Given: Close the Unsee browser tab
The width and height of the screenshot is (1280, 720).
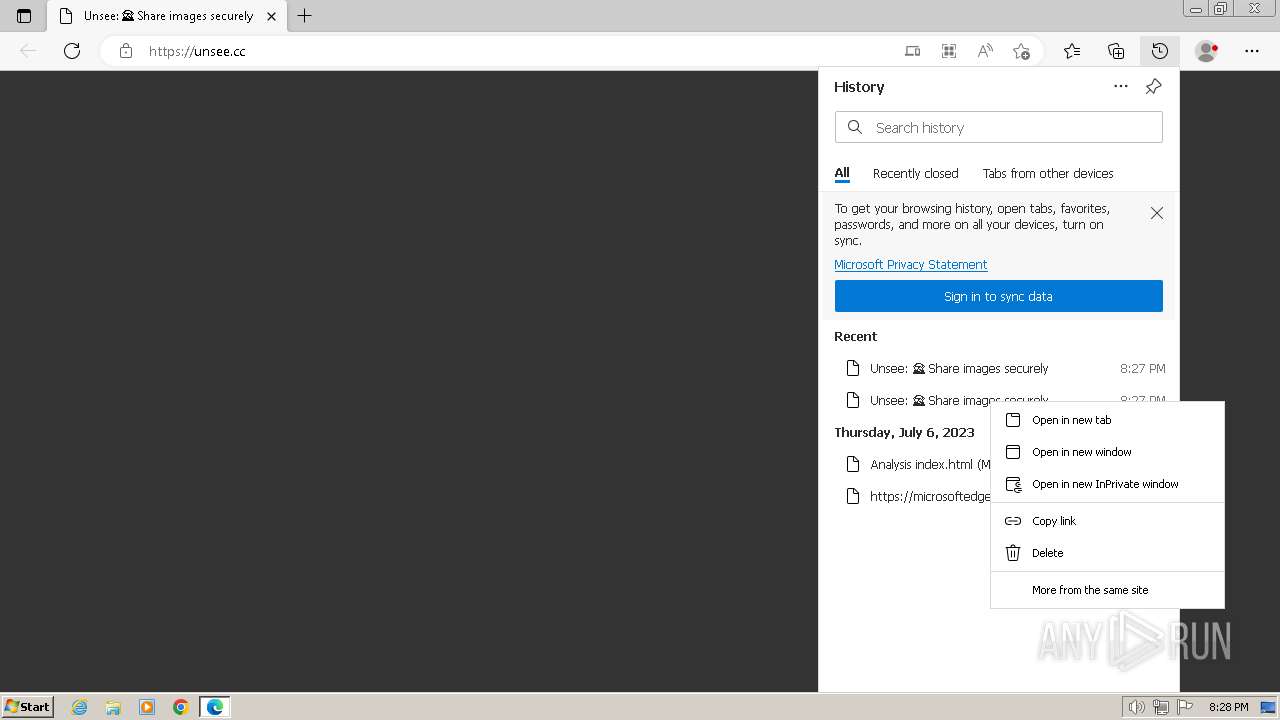Looking at the screenshot, I should 271,16.
